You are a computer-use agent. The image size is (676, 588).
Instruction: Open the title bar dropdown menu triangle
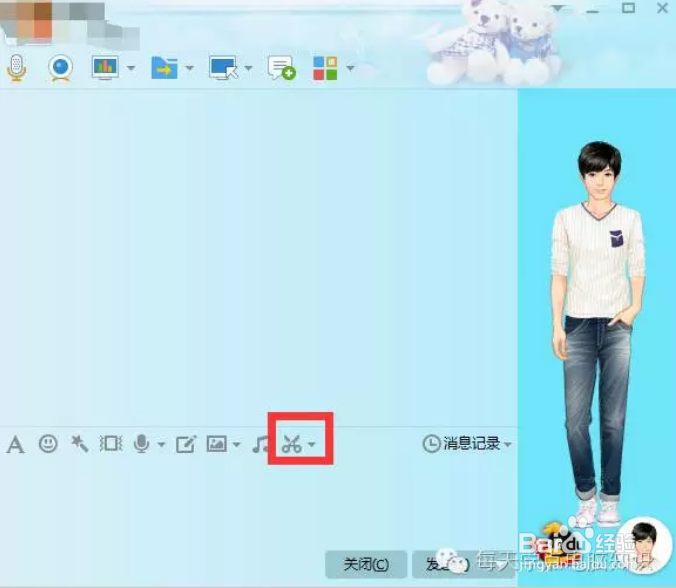tap(558, 9)
